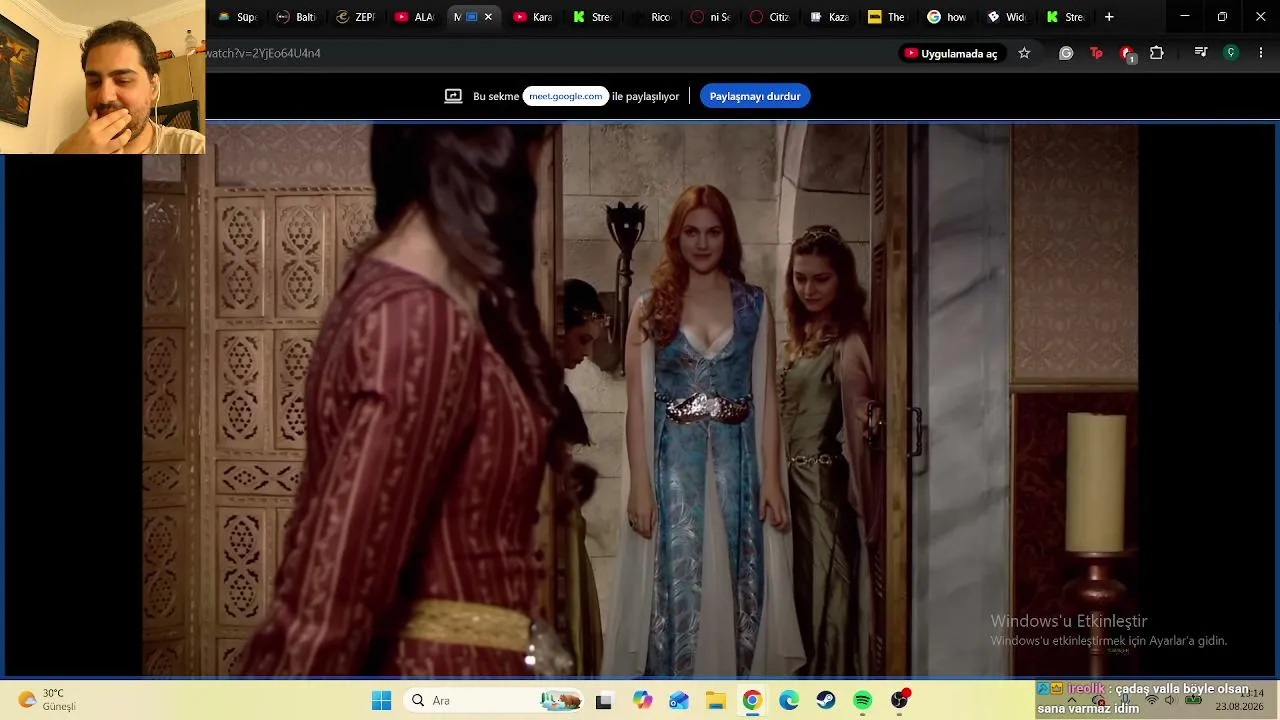
Task: Launch Copilot from the taskbar
Action: 642,701
